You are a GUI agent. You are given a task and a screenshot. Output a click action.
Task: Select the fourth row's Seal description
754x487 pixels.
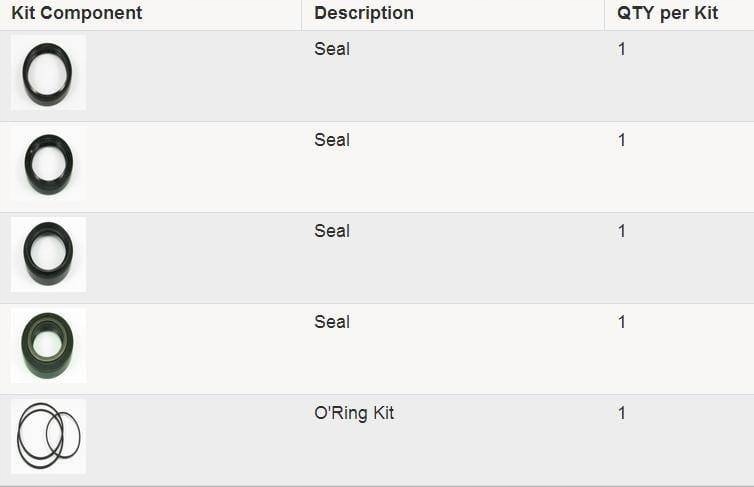pos(332,322)
